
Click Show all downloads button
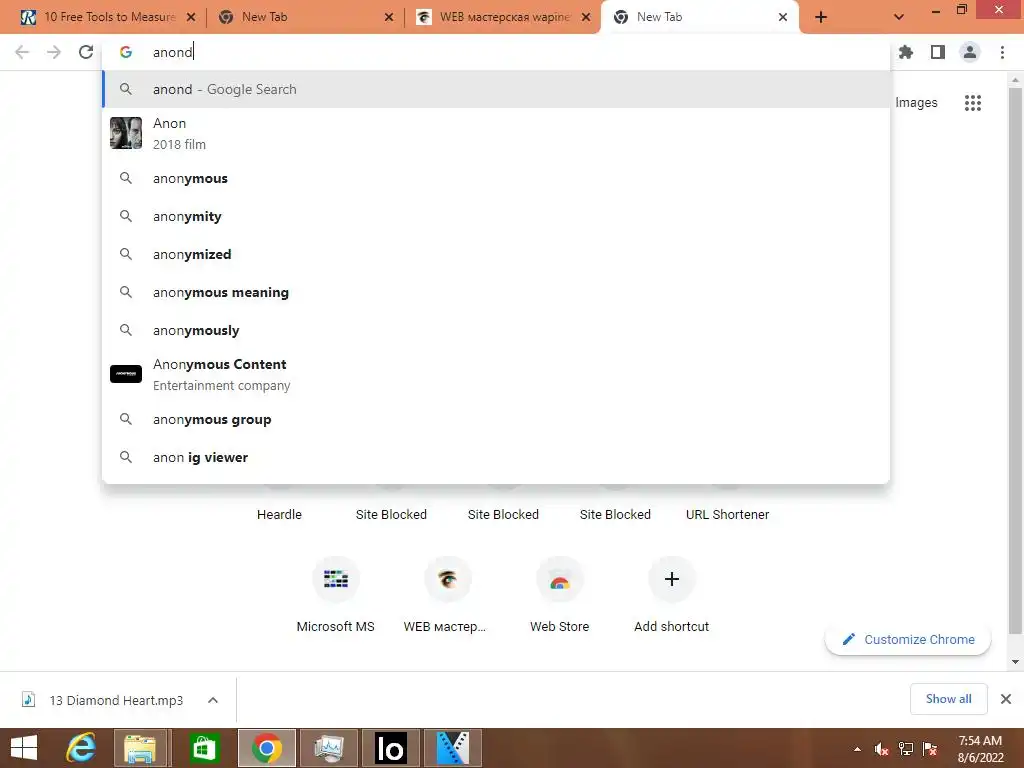(x=948, y=699)
